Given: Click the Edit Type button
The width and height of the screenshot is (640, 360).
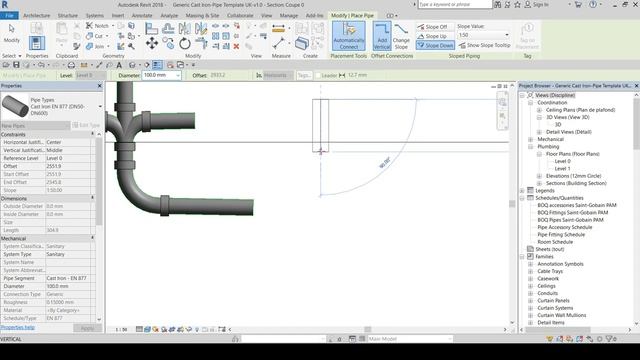Looking at the screenshot, I should coord(87,125).
